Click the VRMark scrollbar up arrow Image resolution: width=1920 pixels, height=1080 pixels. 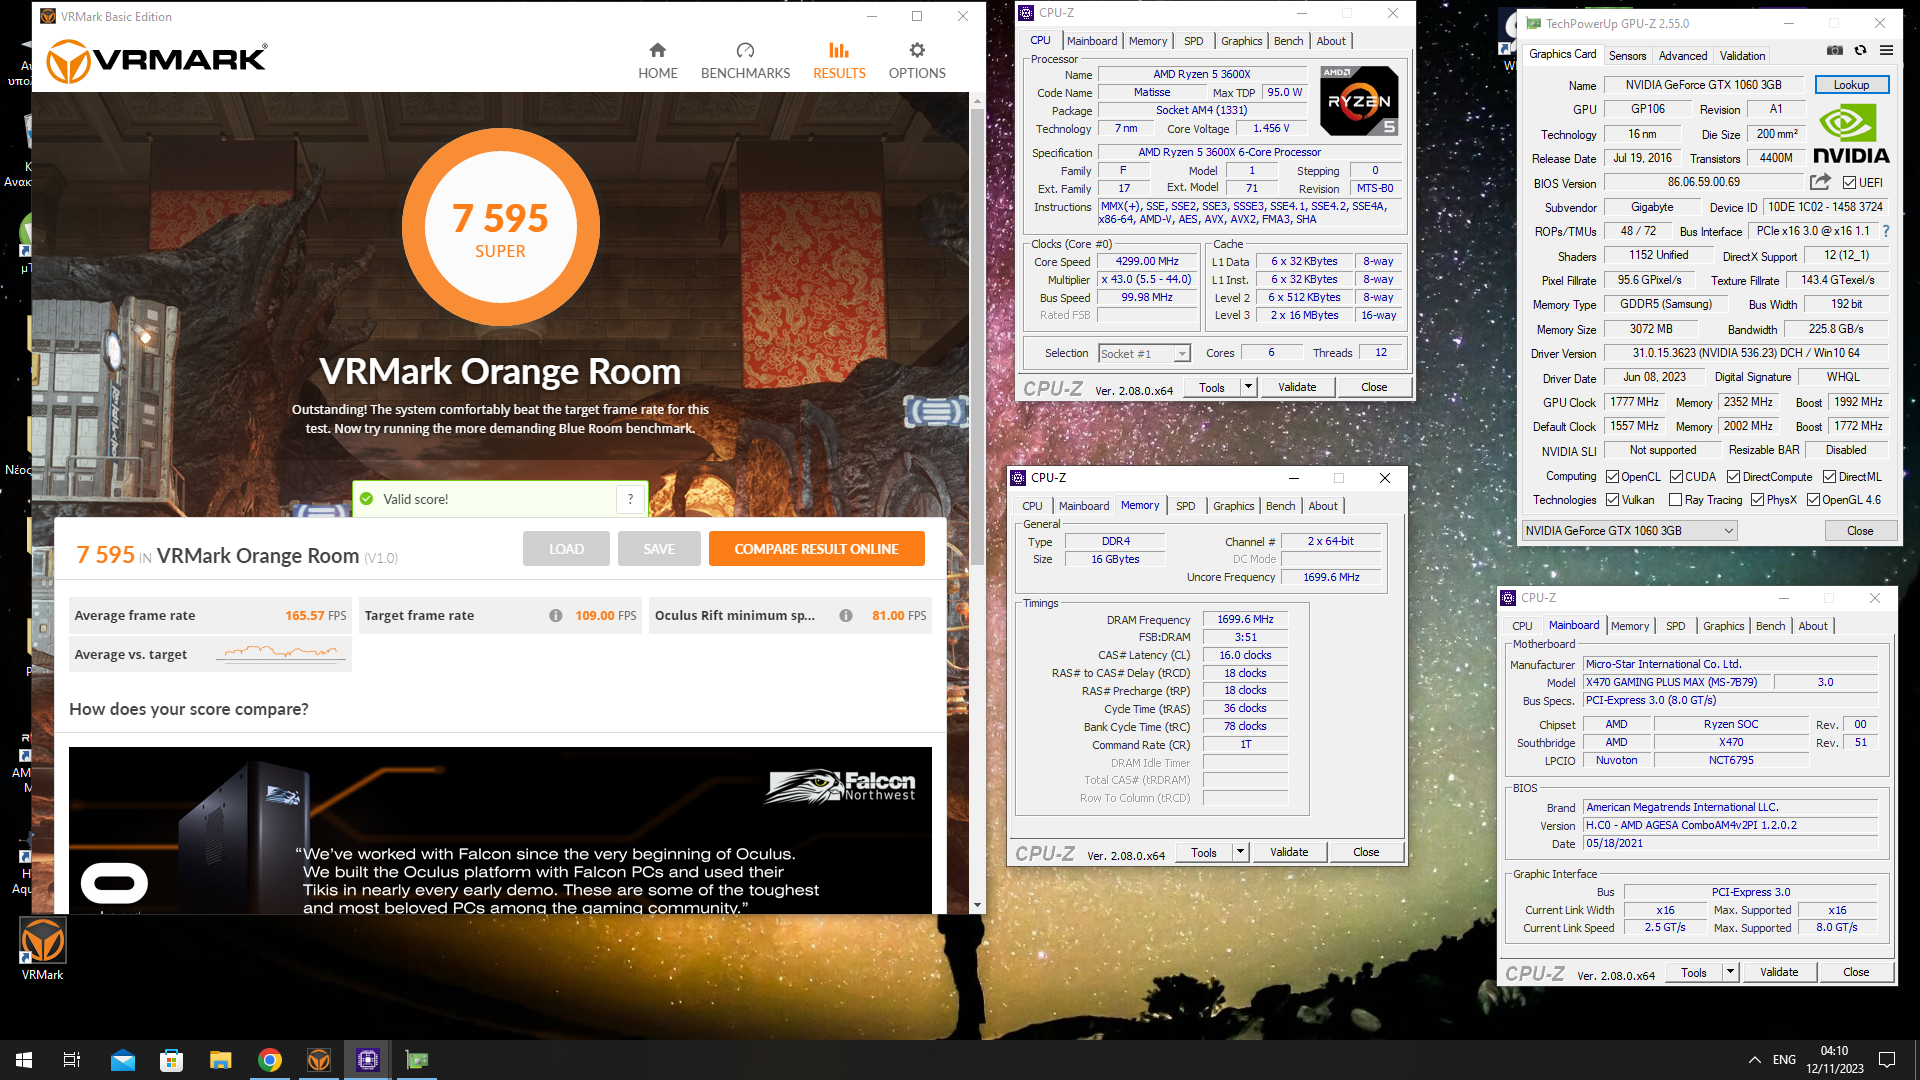click(977, 100)
